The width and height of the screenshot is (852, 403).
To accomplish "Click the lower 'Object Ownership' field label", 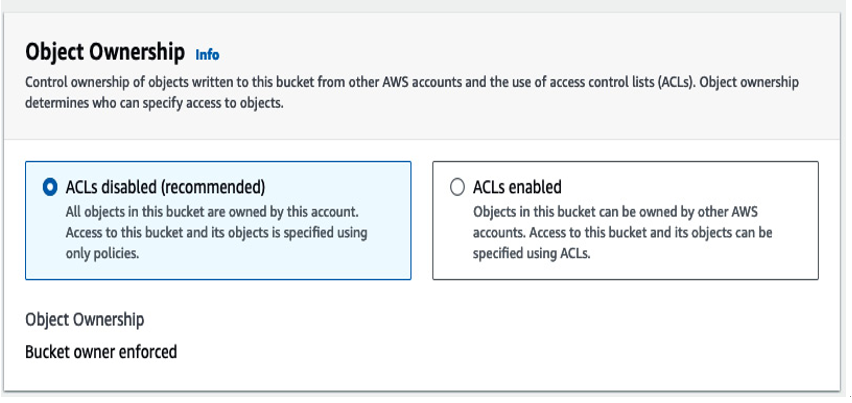I will pyautogui.click(x=85, y=319).
